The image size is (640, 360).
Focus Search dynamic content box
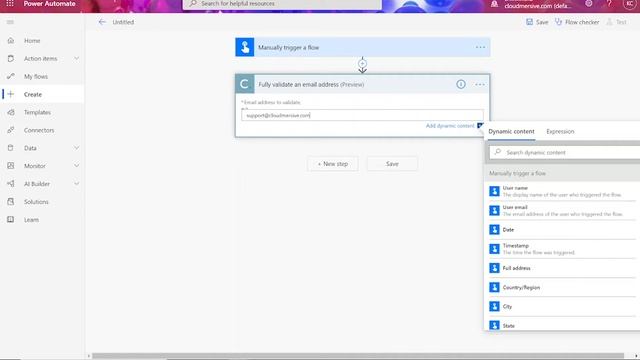point(565,152)
